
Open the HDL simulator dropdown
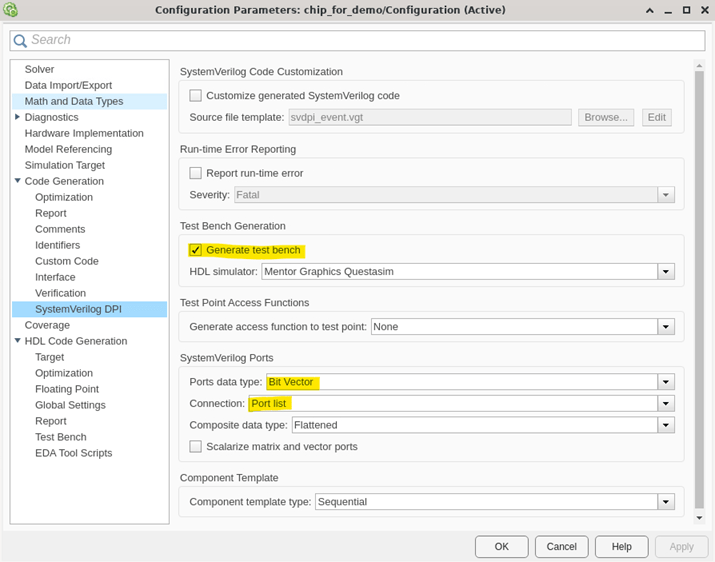click(665, 272)
